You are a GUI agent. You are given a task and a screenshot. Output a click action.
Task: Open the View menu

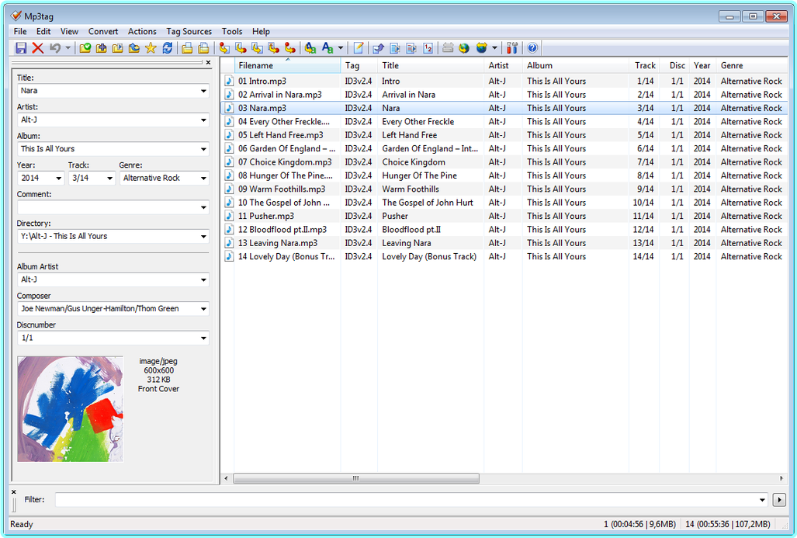69,32
